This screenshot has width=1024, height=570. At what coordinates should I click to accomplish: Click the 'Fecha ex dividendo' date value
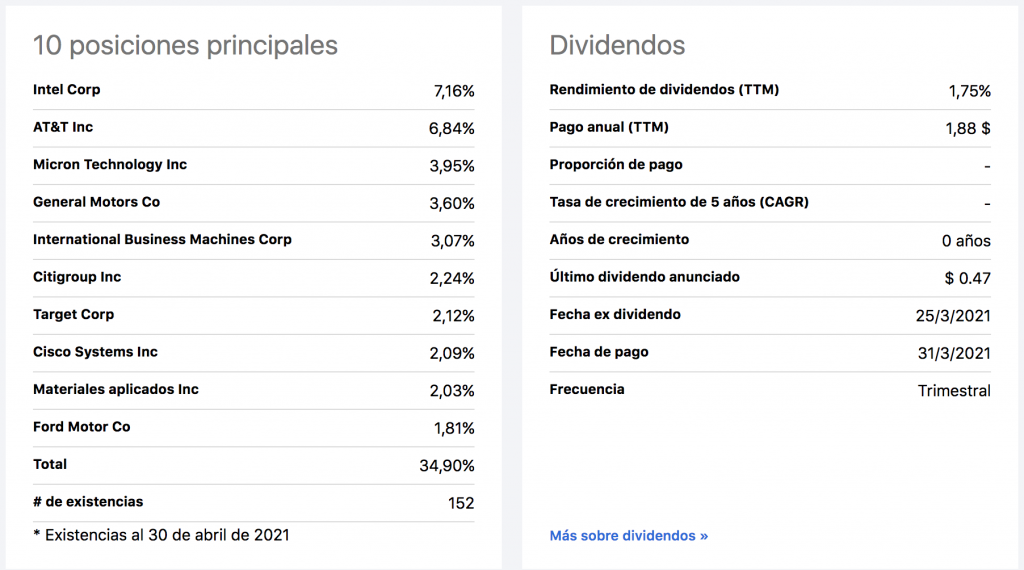pos(950,316)
